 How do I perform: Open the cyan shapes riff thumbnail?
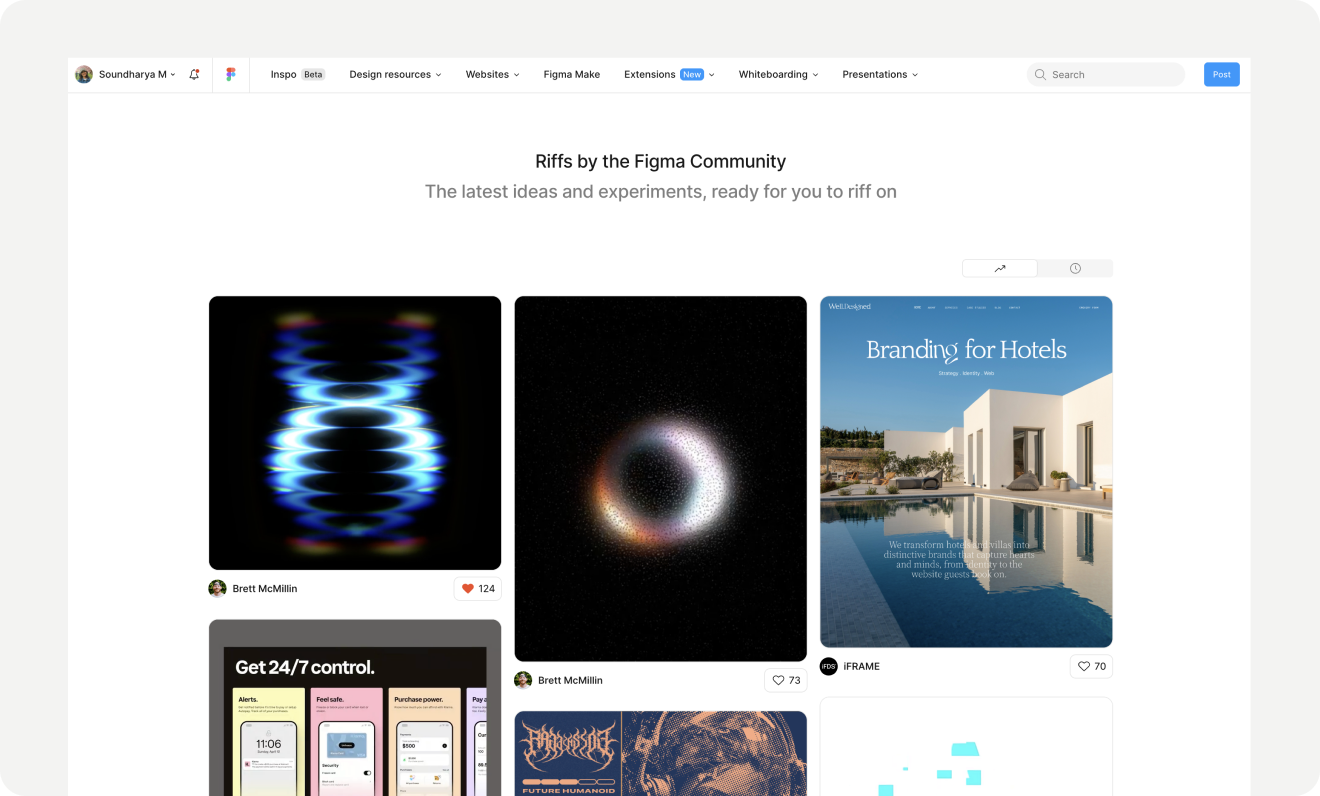(966, 747)
